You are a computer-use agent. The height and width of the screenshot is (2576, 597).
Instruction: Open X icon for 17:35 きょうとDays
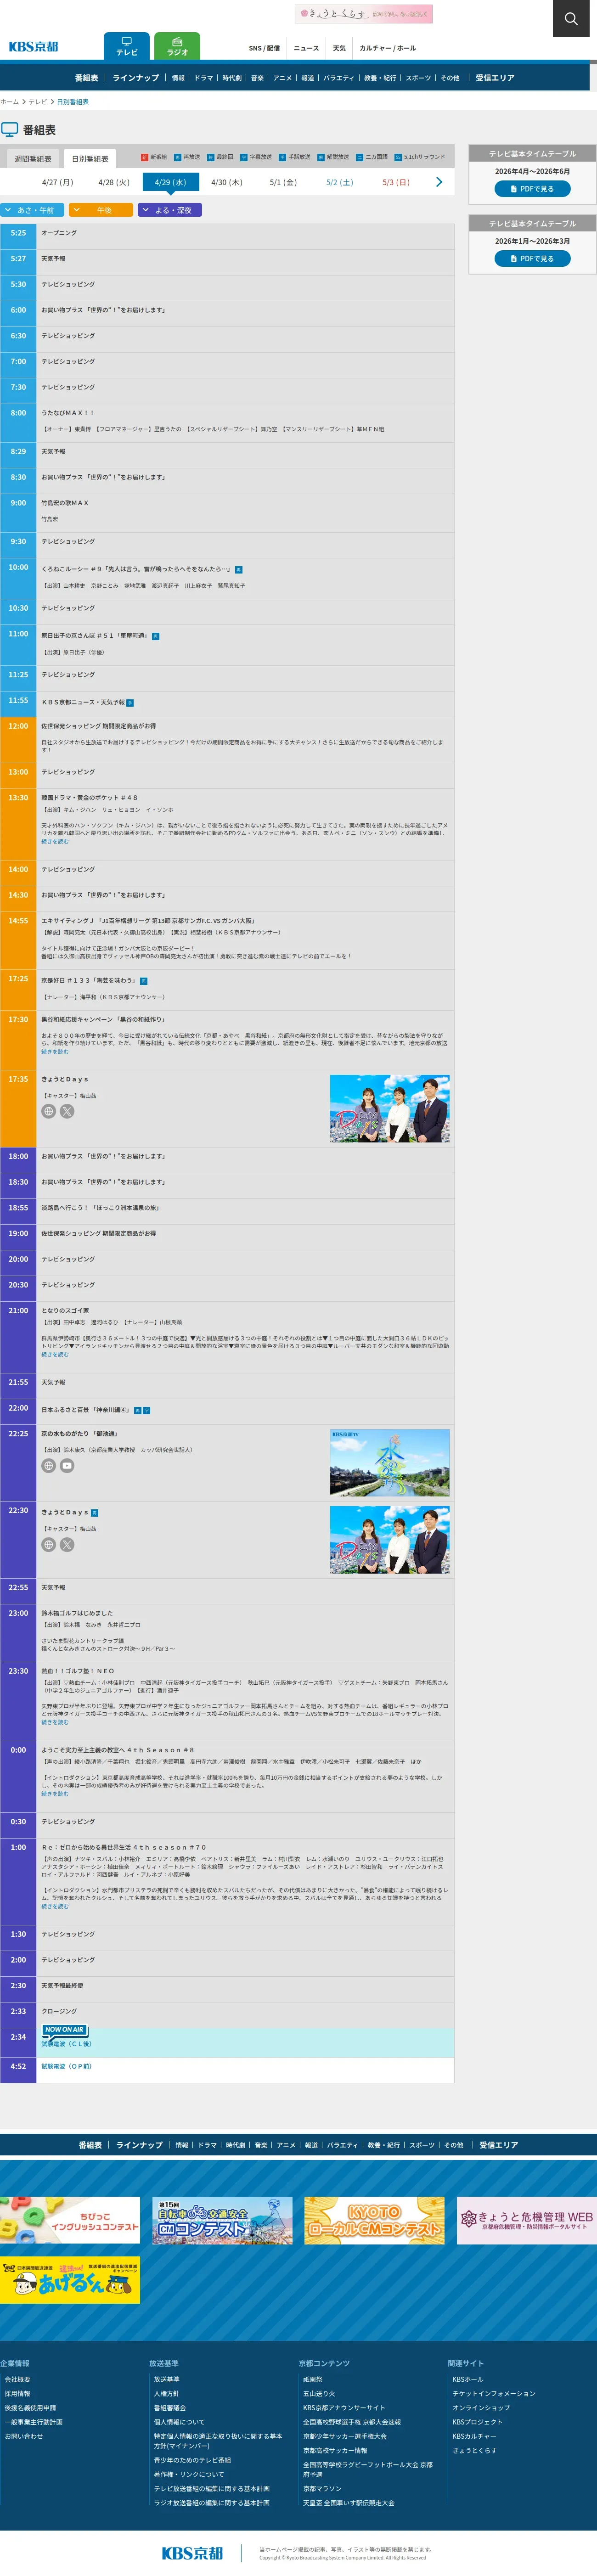pos(67,1111)
